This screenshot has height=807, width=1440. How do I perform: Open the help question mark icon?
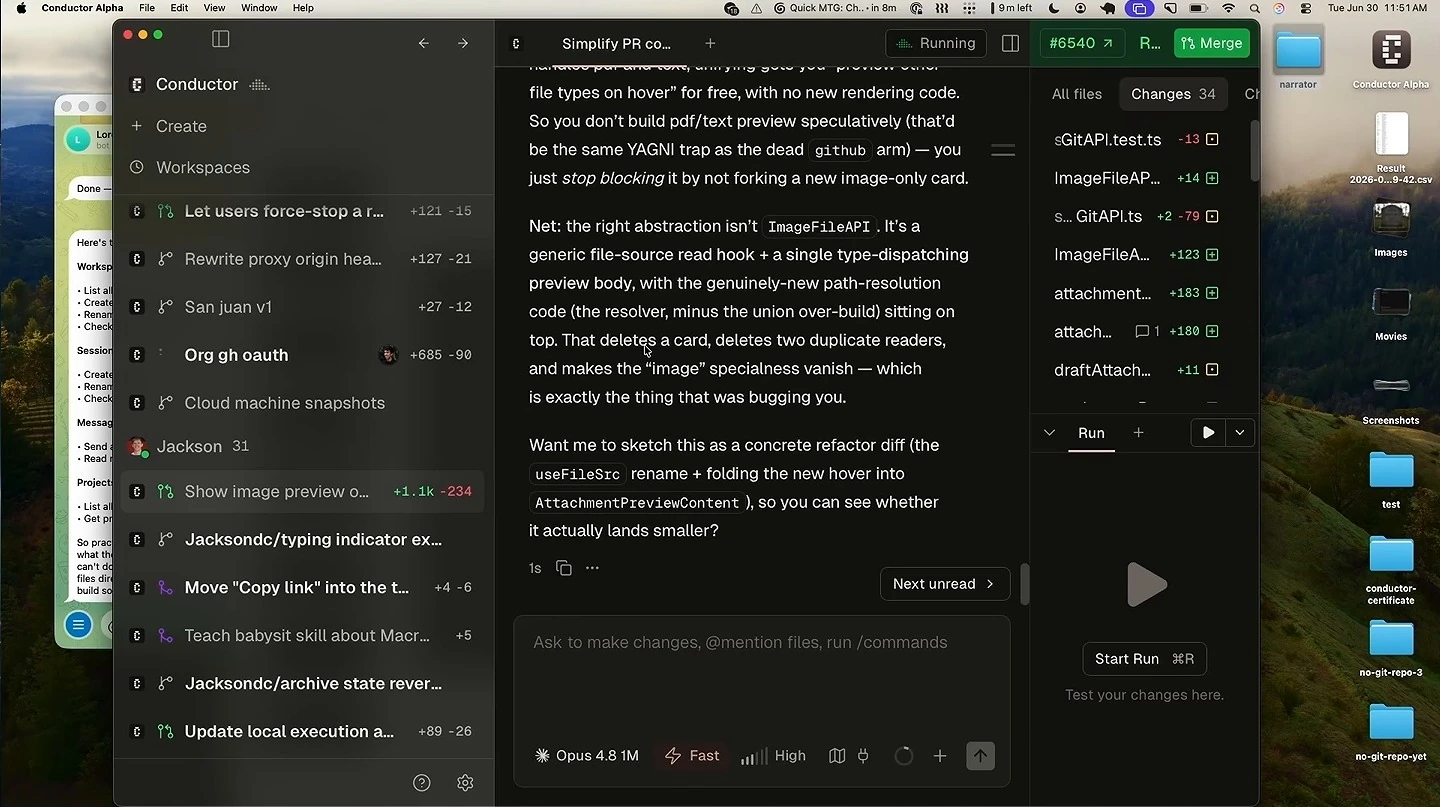pos(422,783)
